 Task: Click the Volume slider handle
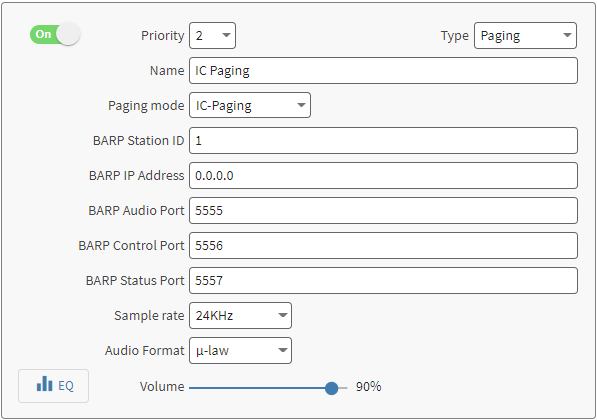click(x=332, y=388)
